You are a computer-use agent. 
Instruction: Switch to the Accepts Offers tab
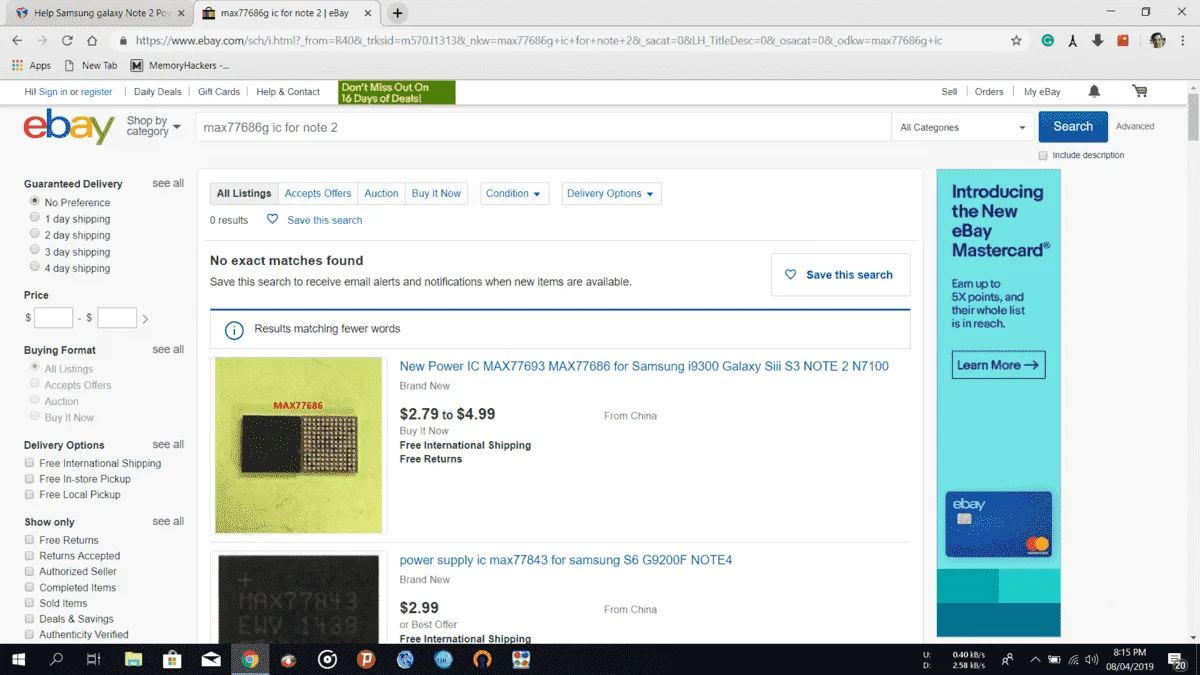tap(318, 194)
